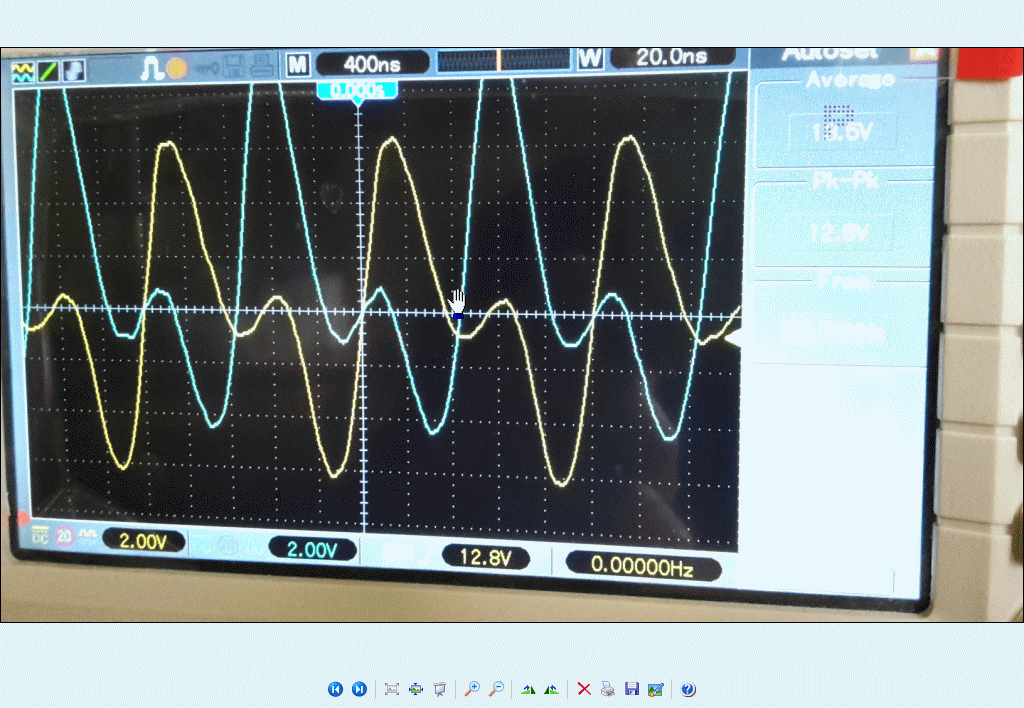The image size is (1024, 708).
Task: Switch to Actual Size view
Action: pyautogui.click(x=416, y=689)
